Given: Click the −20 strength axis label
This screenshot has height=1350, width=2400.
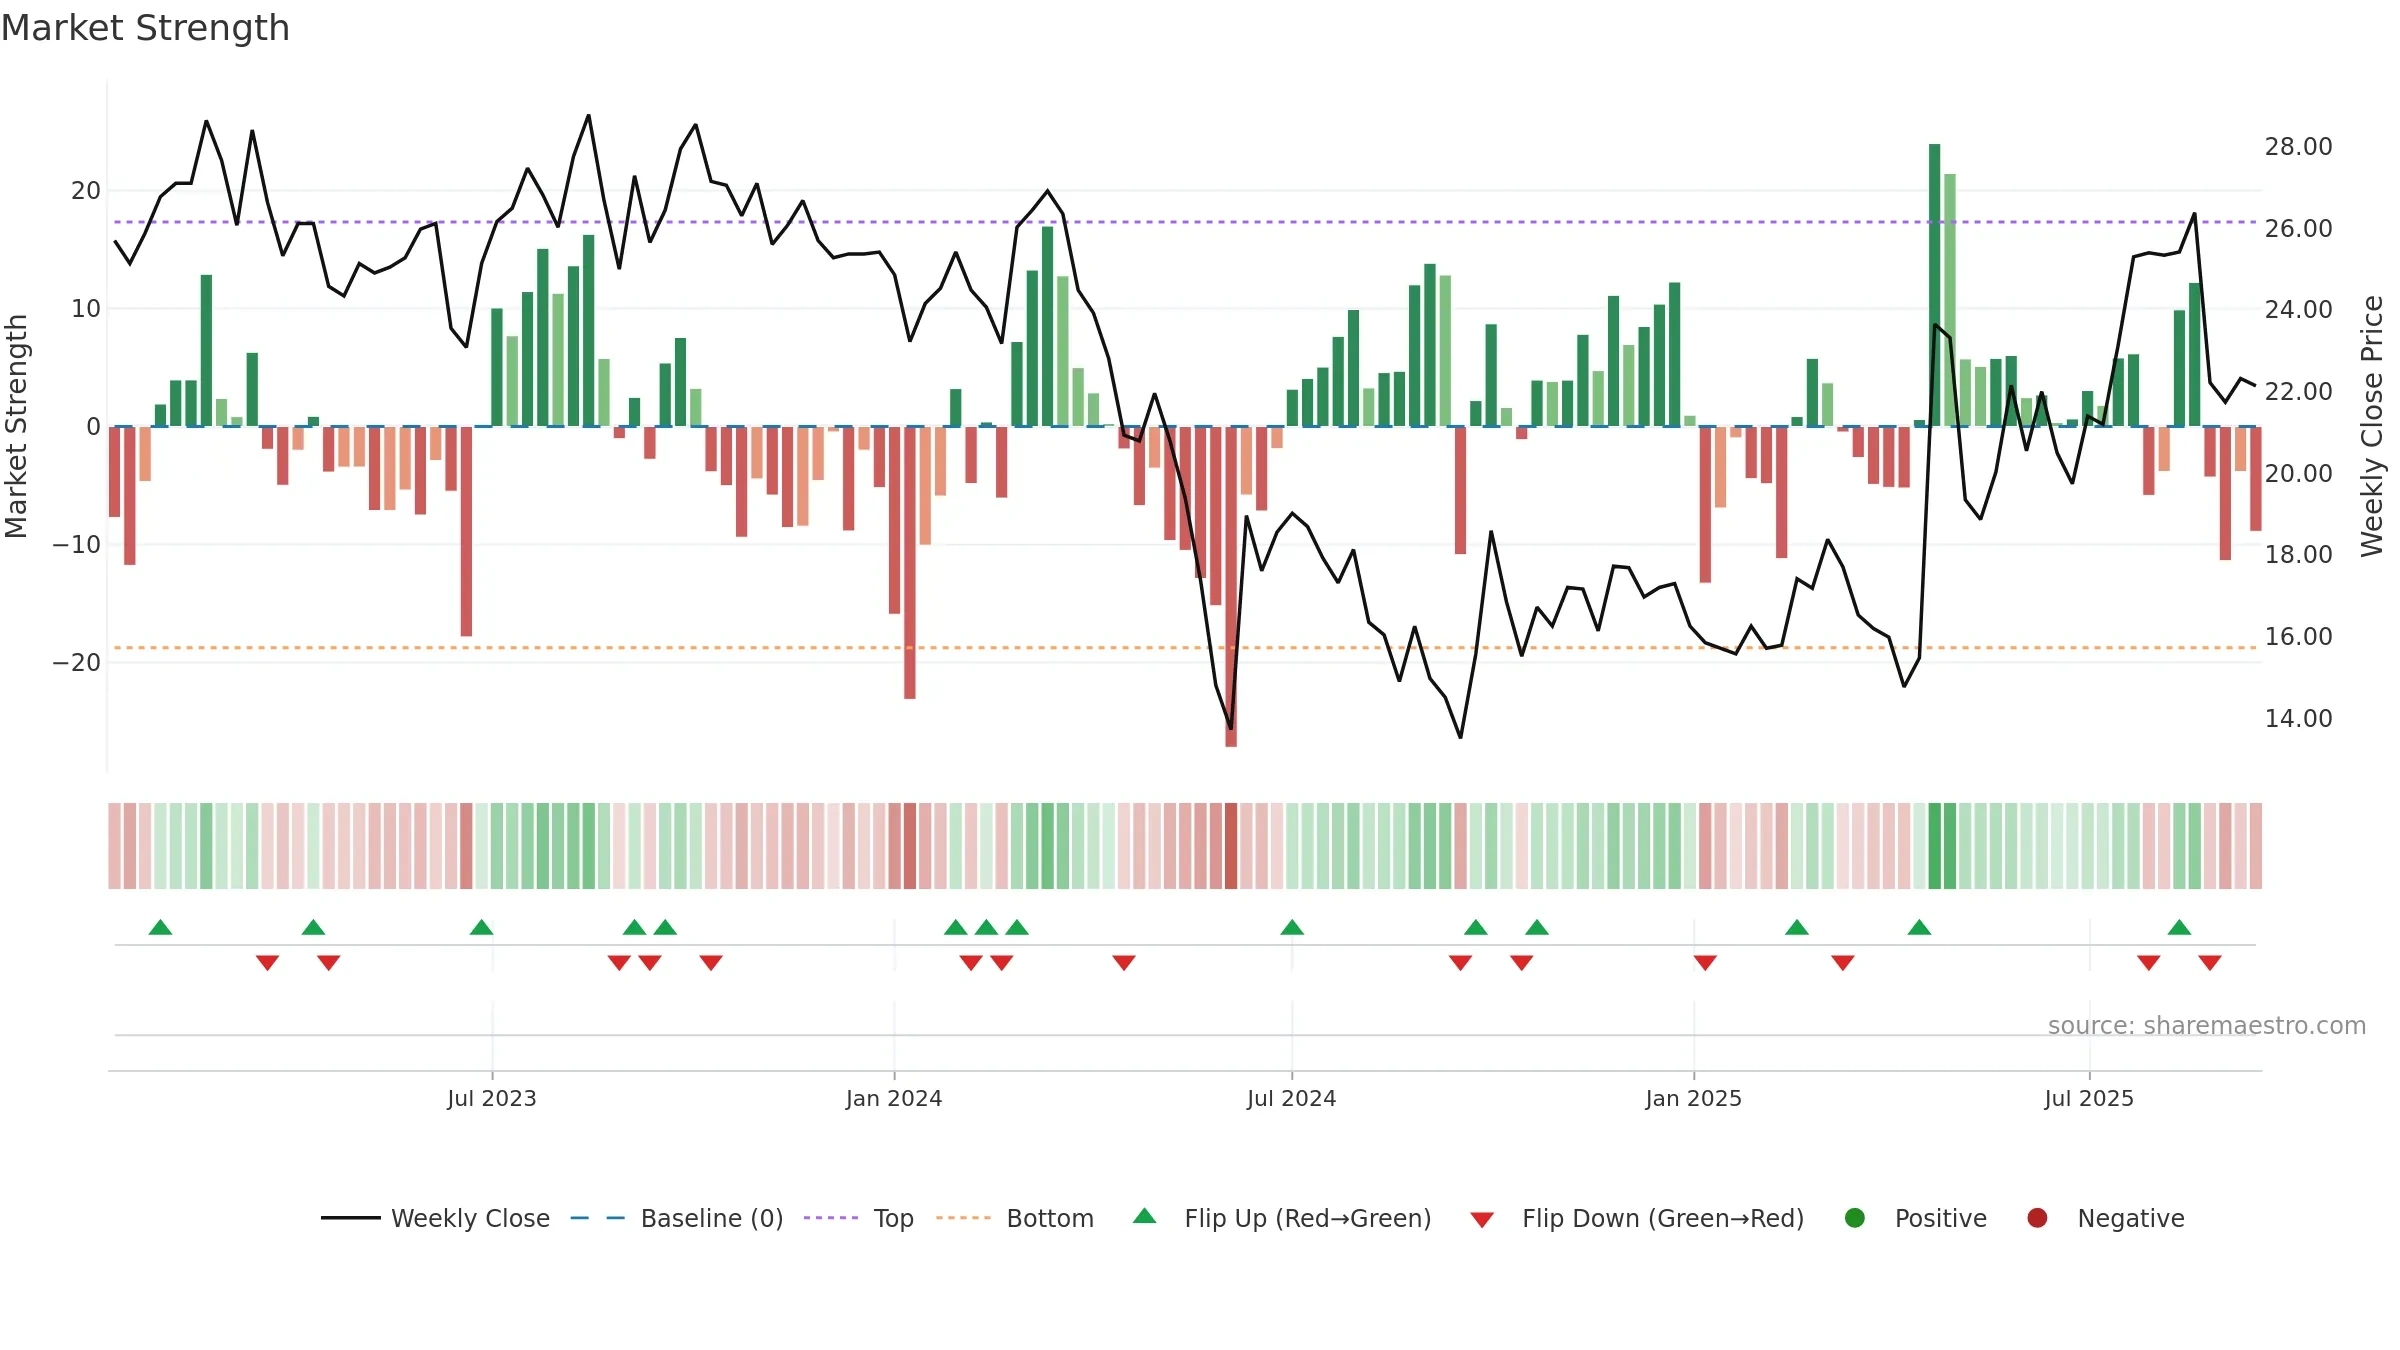Looking at the screenshot, I should pos(77,662).
